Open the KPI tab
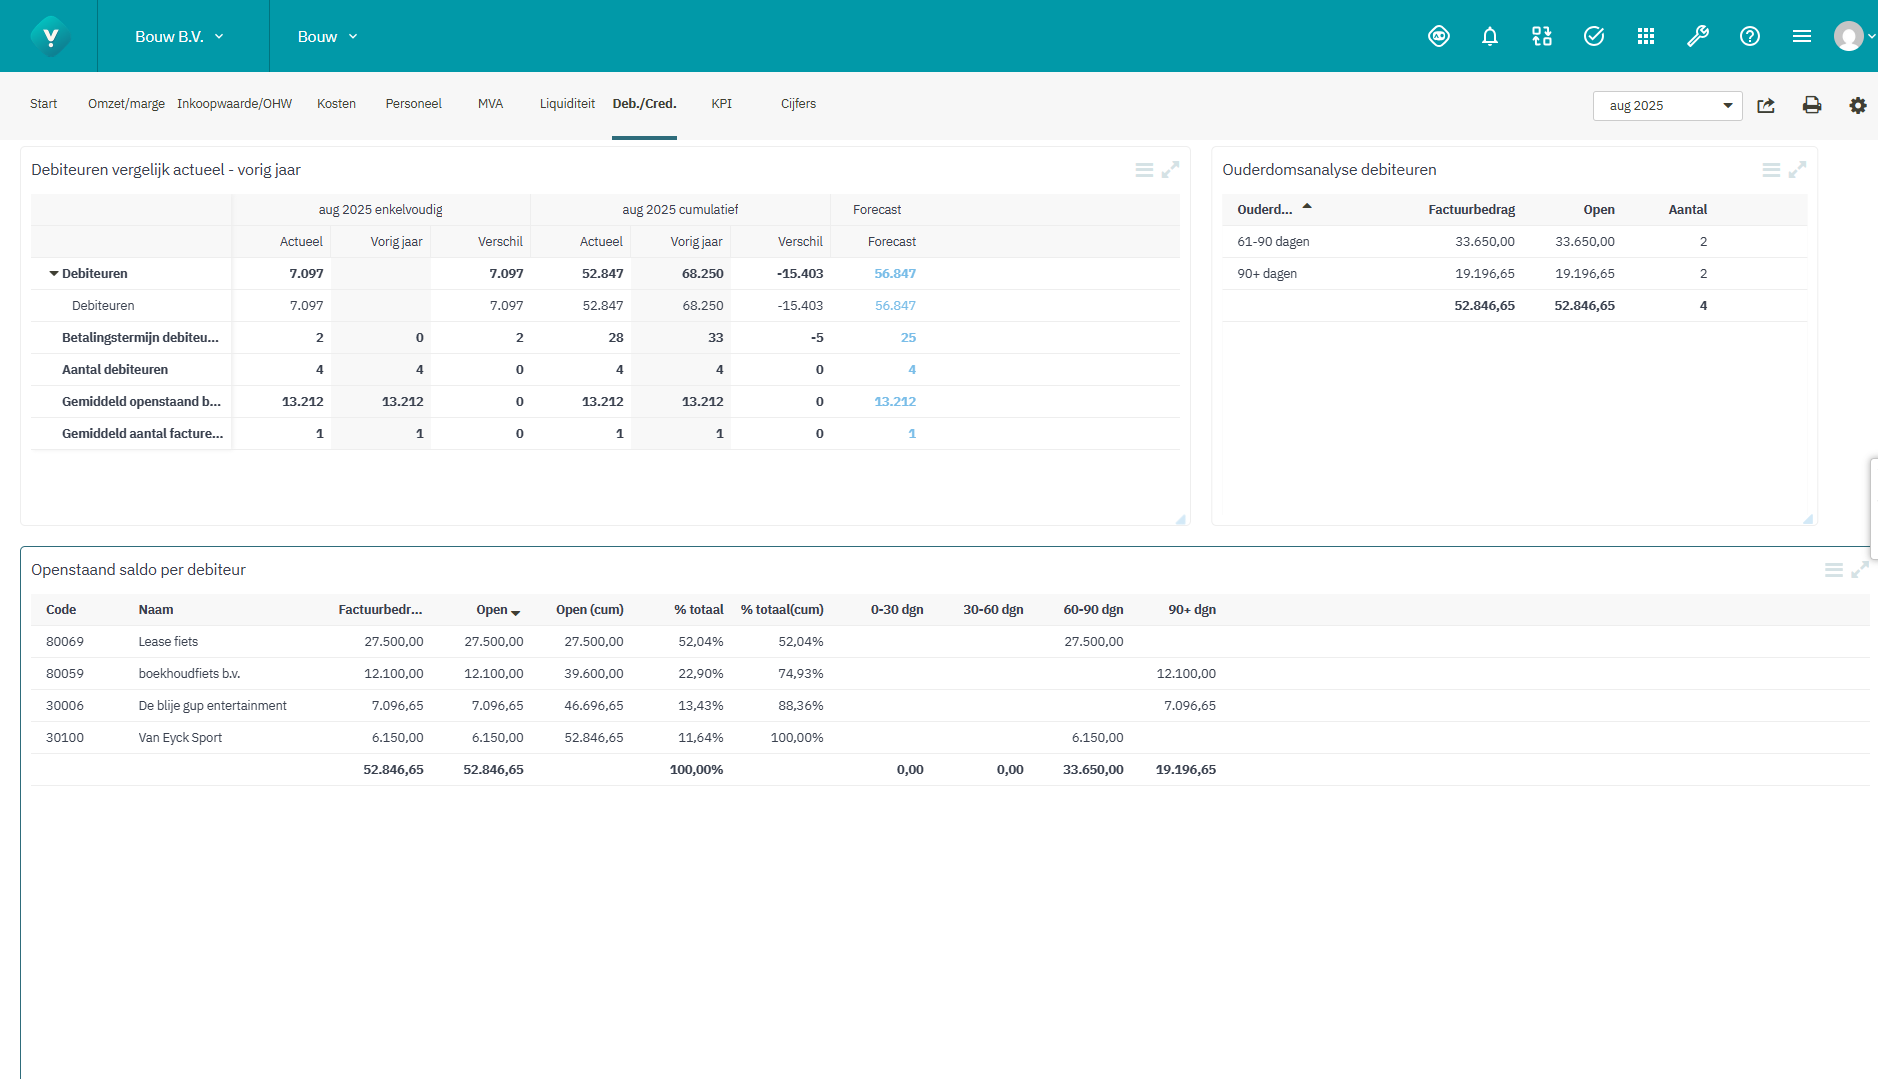Image resolution: width=1878 pixels, height=1079 pixels. coord(721,103)
